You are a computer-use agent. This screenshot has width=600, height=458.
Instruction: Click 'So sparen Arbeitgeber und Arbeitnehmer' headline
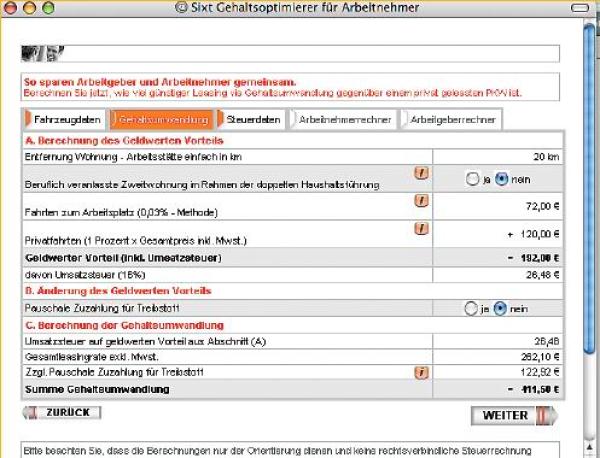coord(160,82)
